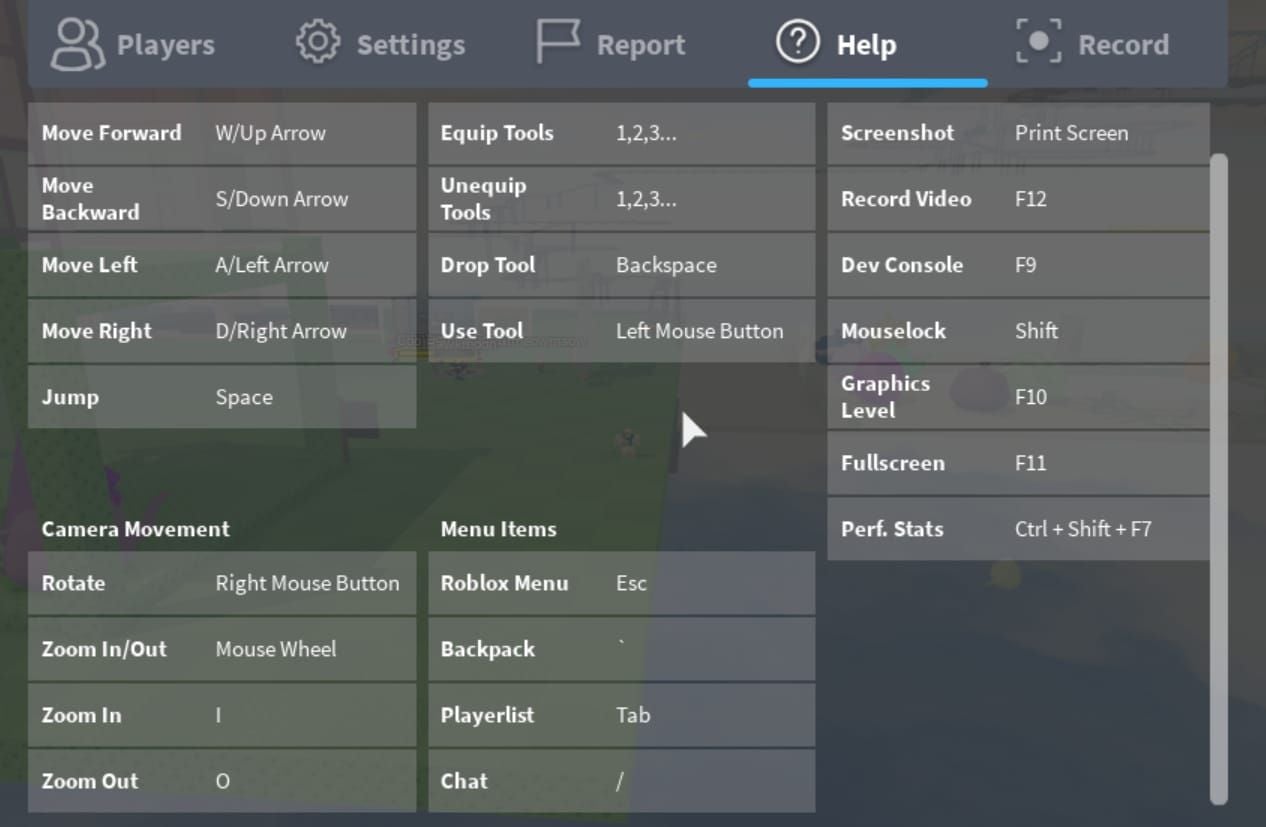The height and width of the screenshot is (827, 1266).
Task: Click the Report flag icon
Action: tap(558, 44)
